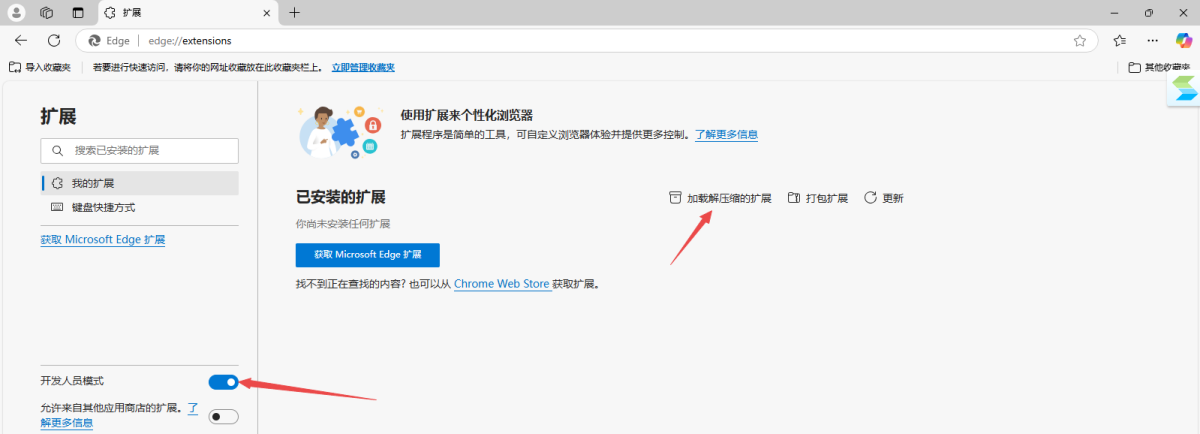The image size is (1200, 434).
Task: Click the Favorites list icon
Action: coord(1120,41)
